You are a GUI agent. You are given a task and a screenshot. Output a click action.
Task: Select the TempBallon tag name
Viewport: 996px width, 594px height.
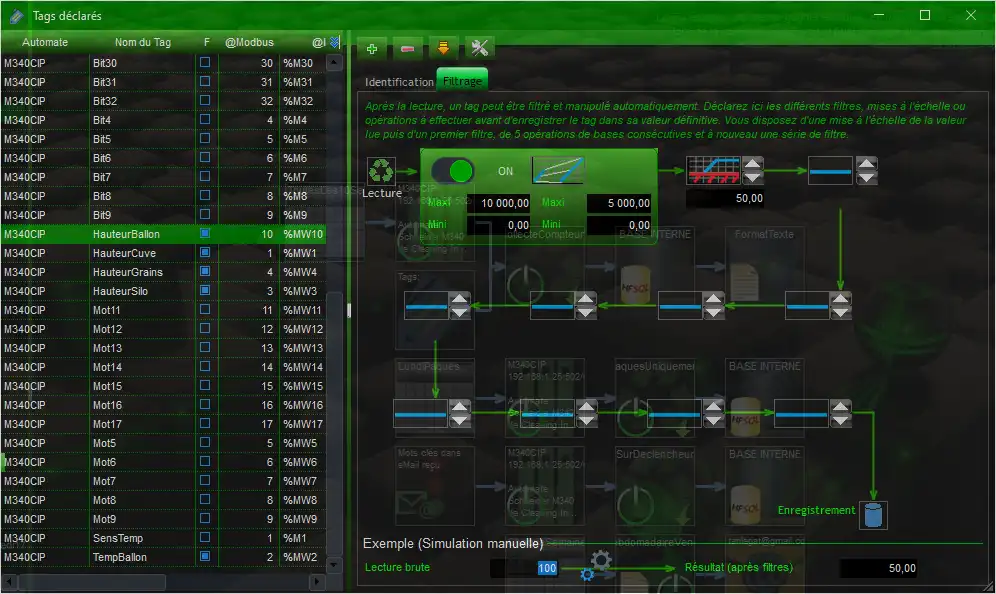pos(119,557)
